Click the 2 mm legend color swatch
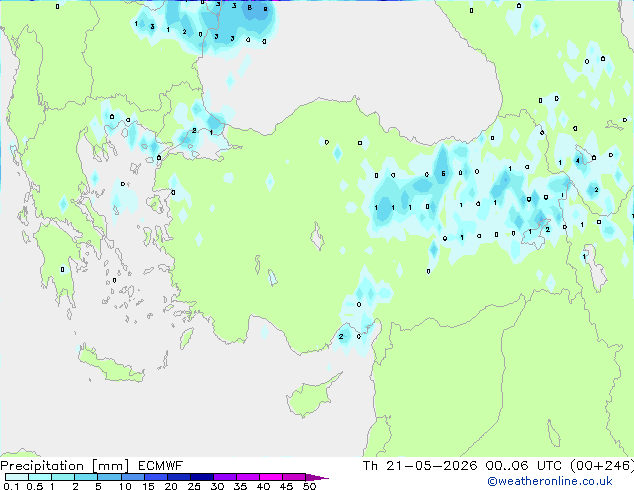Image resolution: width=634 pixels, height=490 pixels. [x=86, y=477]
